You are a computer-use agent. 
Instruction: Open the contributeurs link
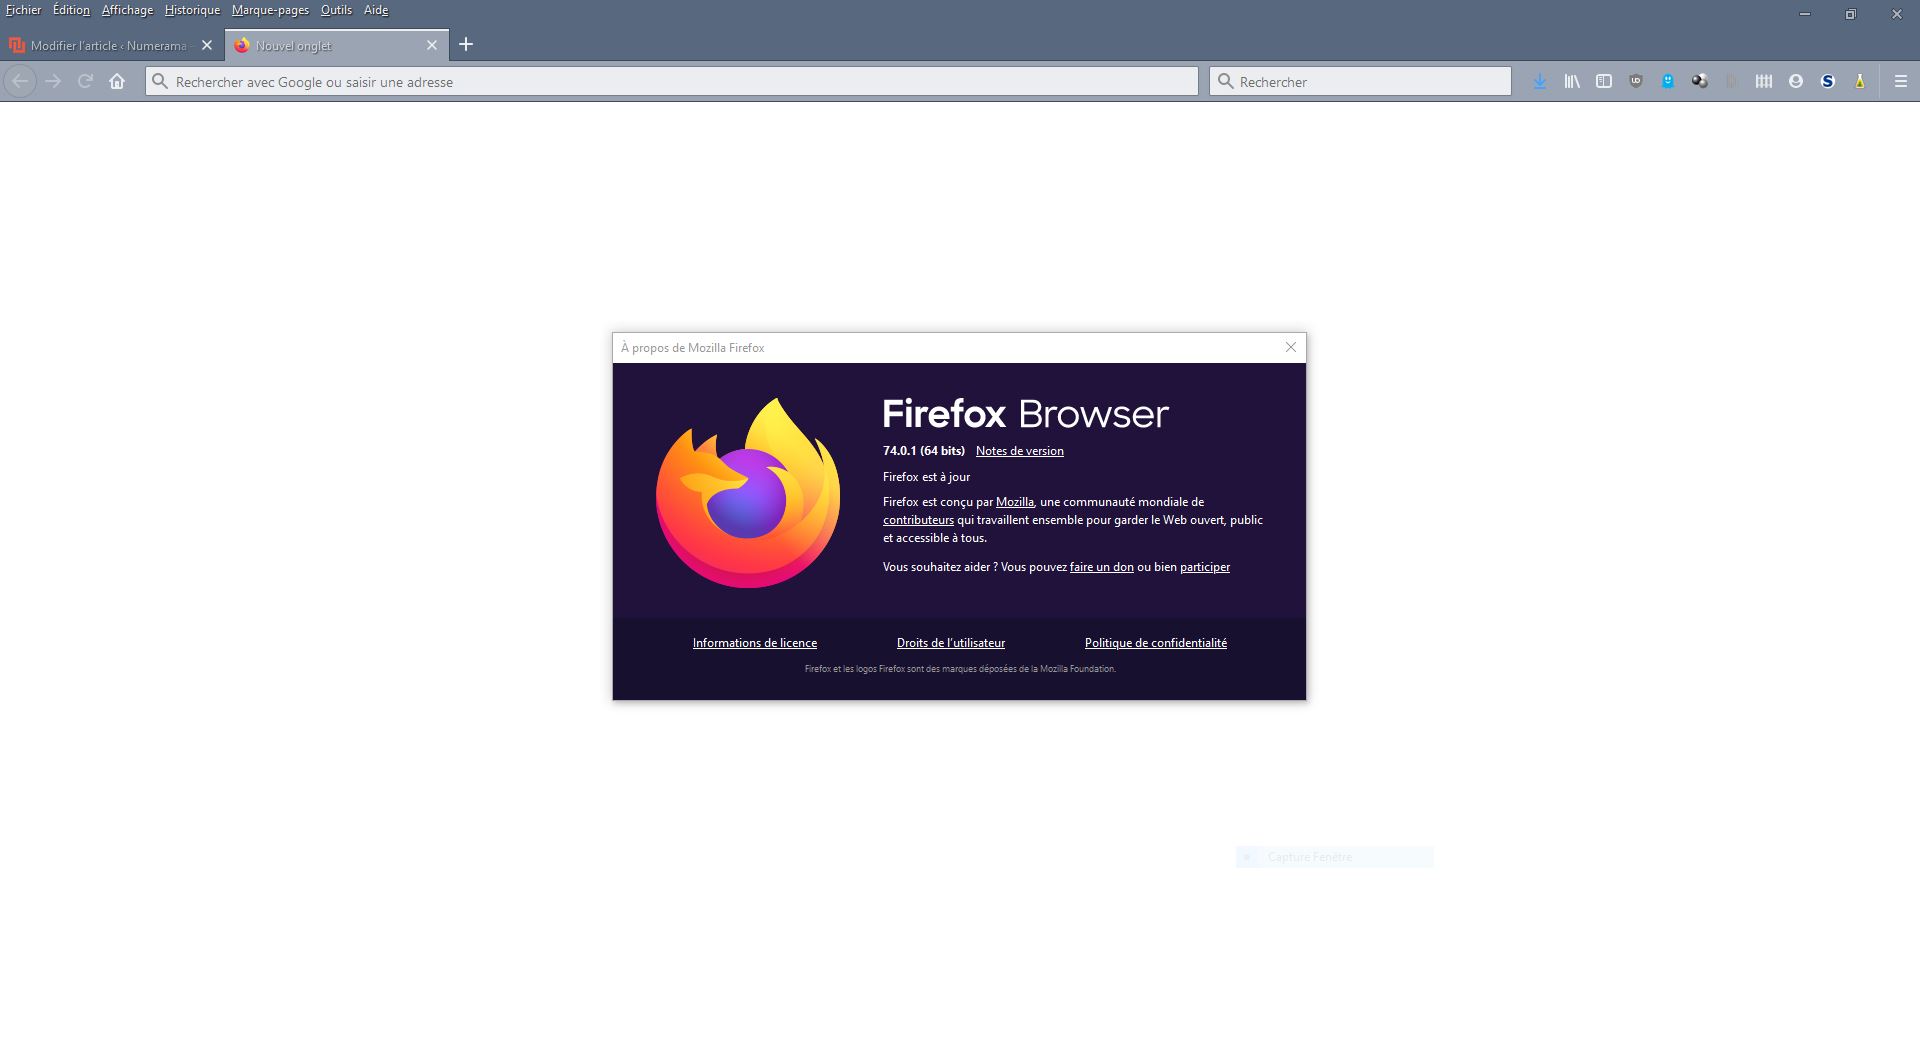click(918, 520)
